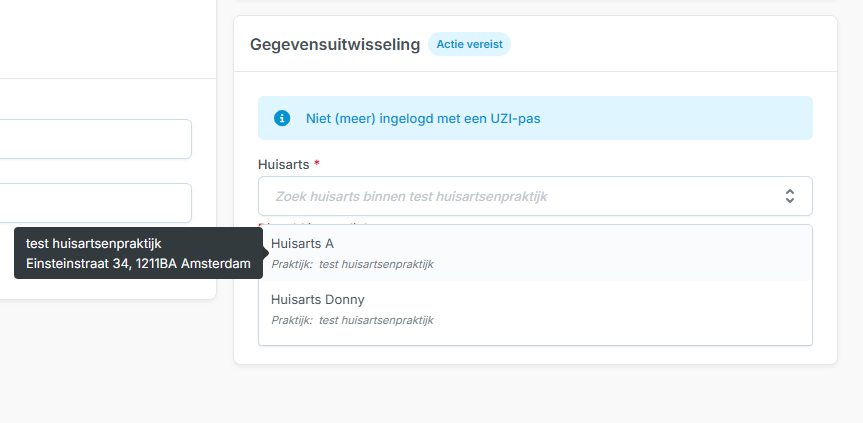Choose 'Huisarts Donny' from the list
The width and height of the screenshot is (863, 423).
[x=317, y=299]
